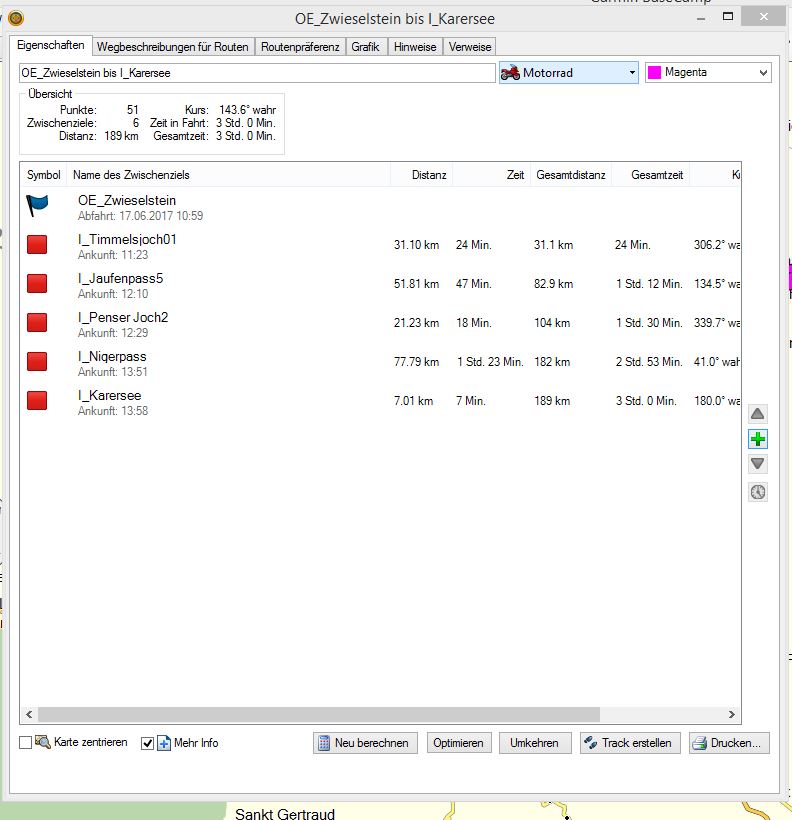Switch to the Routenpräferenz tab

tap(300, 47)
